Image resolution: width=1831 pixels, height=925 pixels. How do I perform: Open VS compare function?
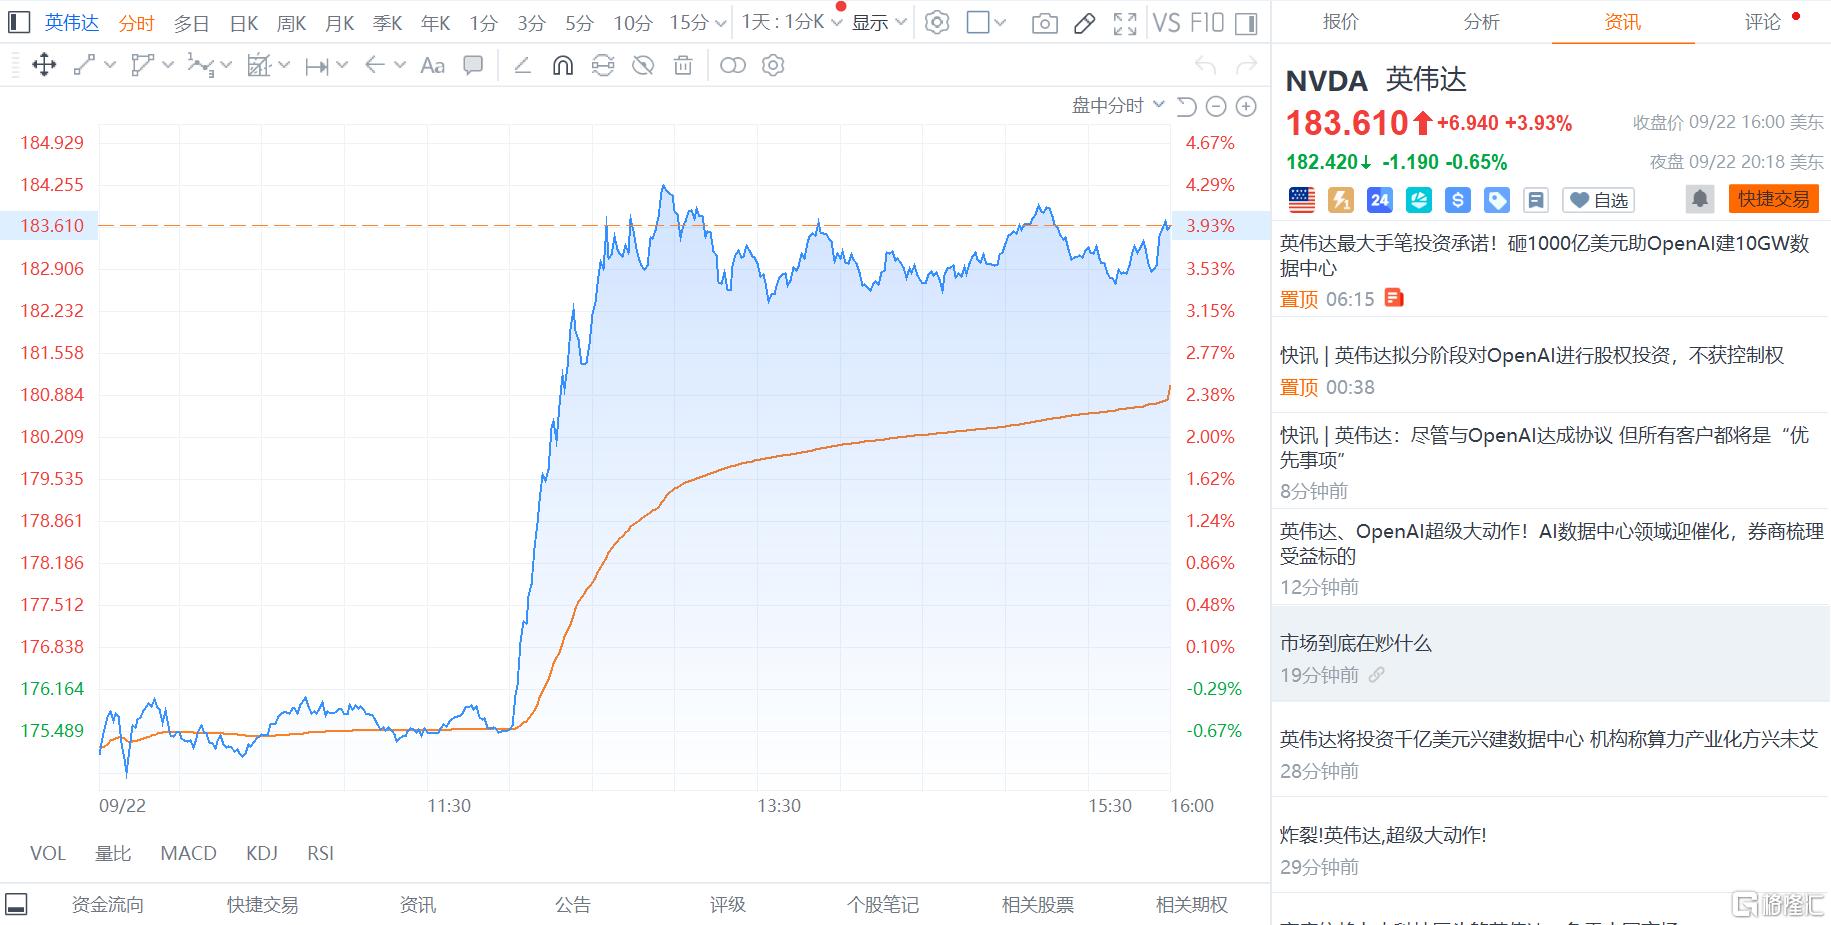(1166, 23)
